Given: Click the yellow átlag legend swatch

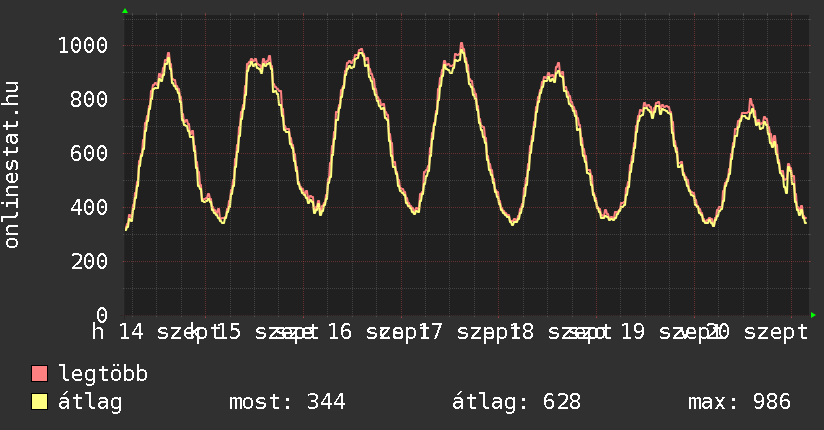Looking at the screenshot, I should tap(39, 402).
